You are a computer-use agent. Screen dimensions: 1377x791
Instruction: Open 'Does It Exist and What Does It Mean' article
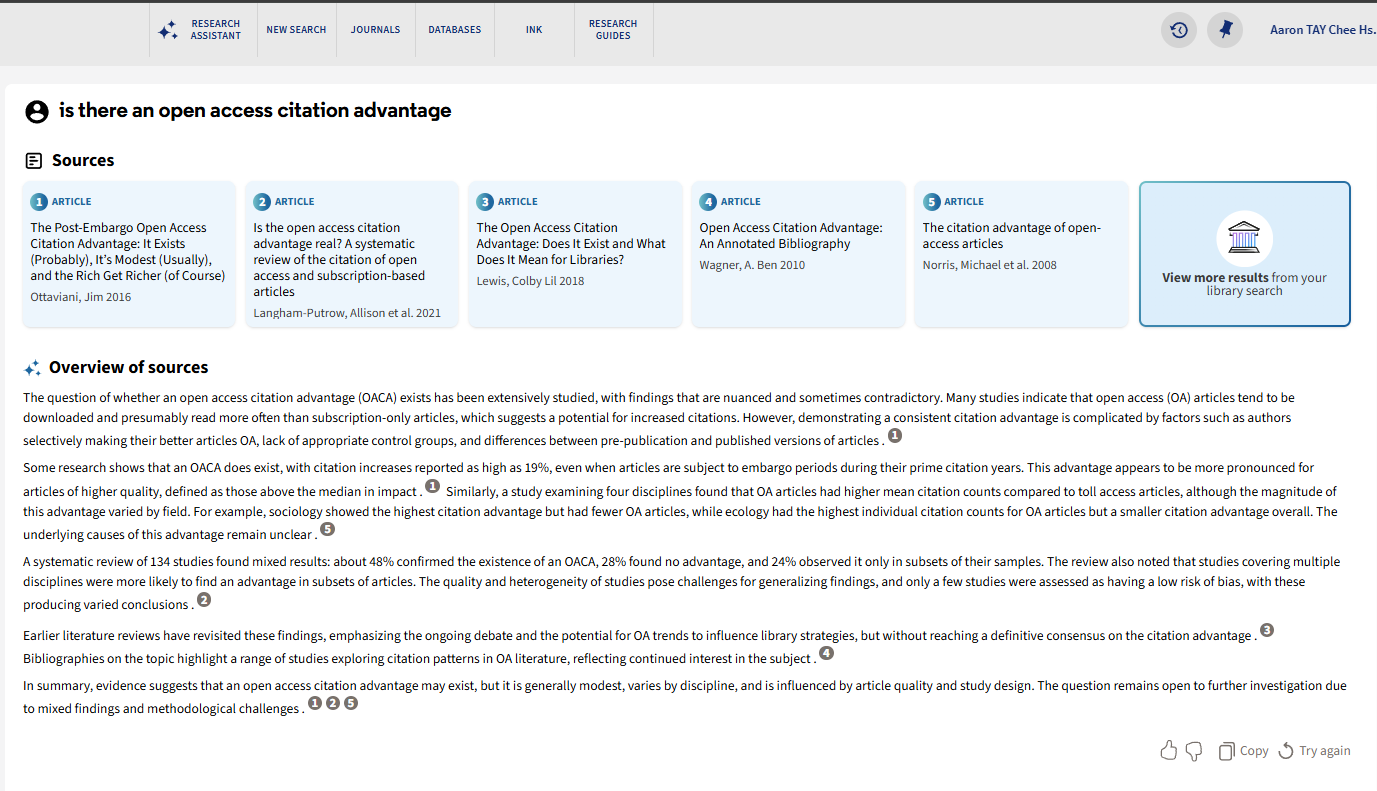571,244
